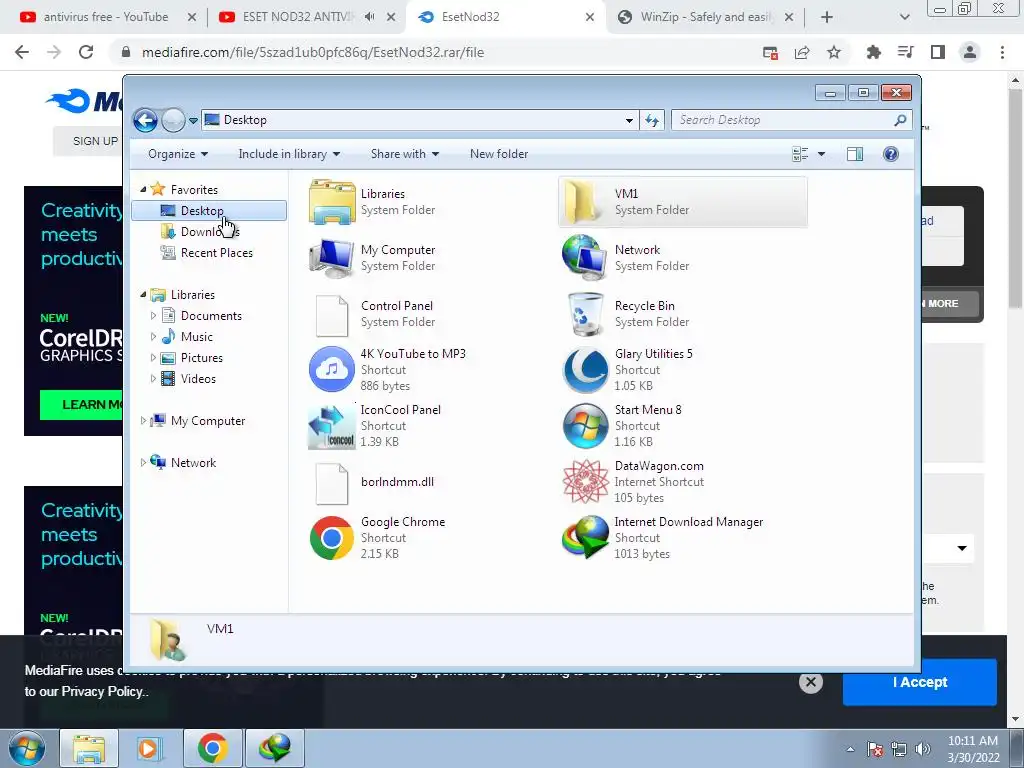Click New folder in Explorer toolbar
This screenshot has width=1024, height=768.
(499, 154)
